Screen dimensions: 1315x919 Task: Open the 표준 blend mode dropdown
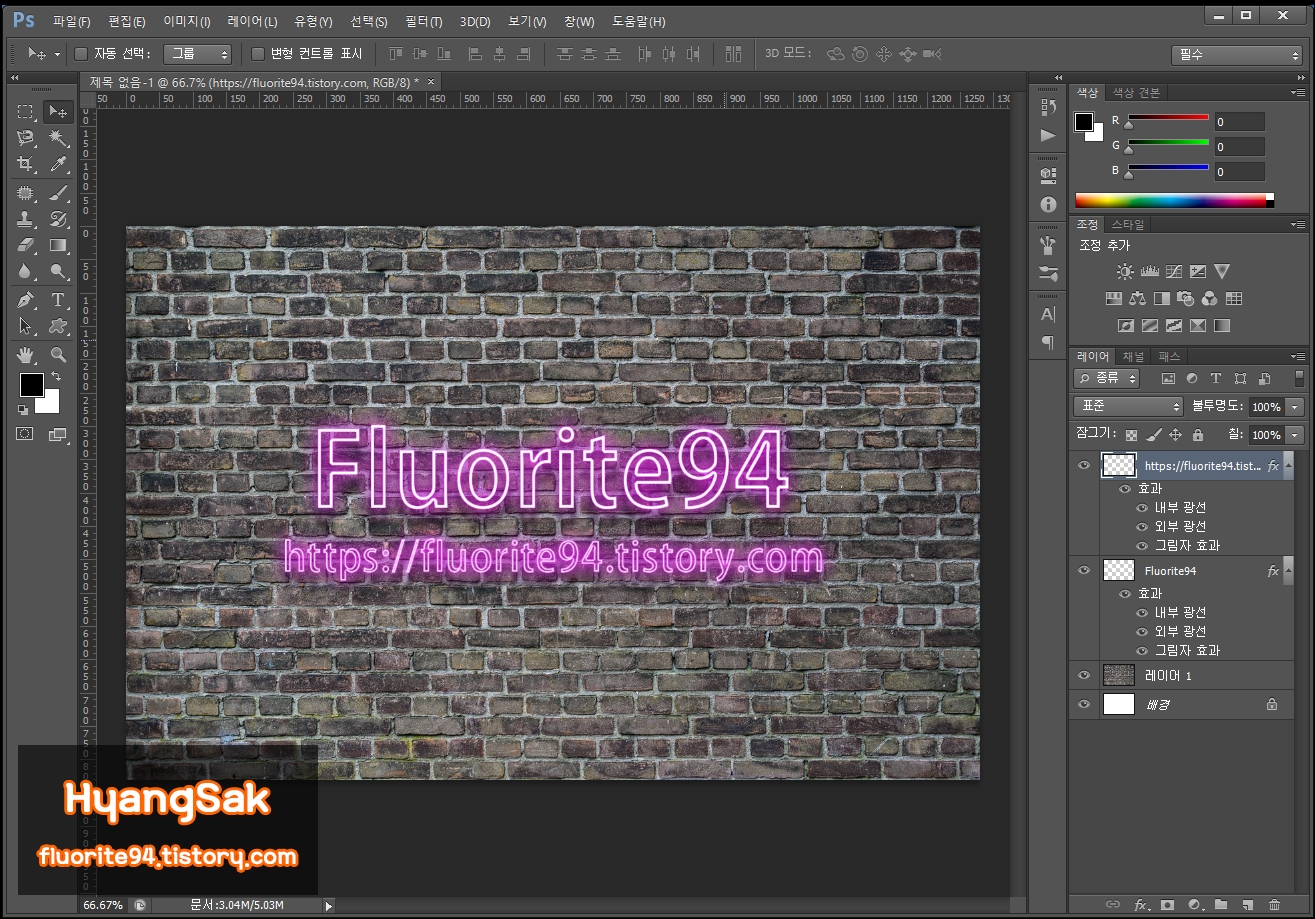coord(1128,407)
